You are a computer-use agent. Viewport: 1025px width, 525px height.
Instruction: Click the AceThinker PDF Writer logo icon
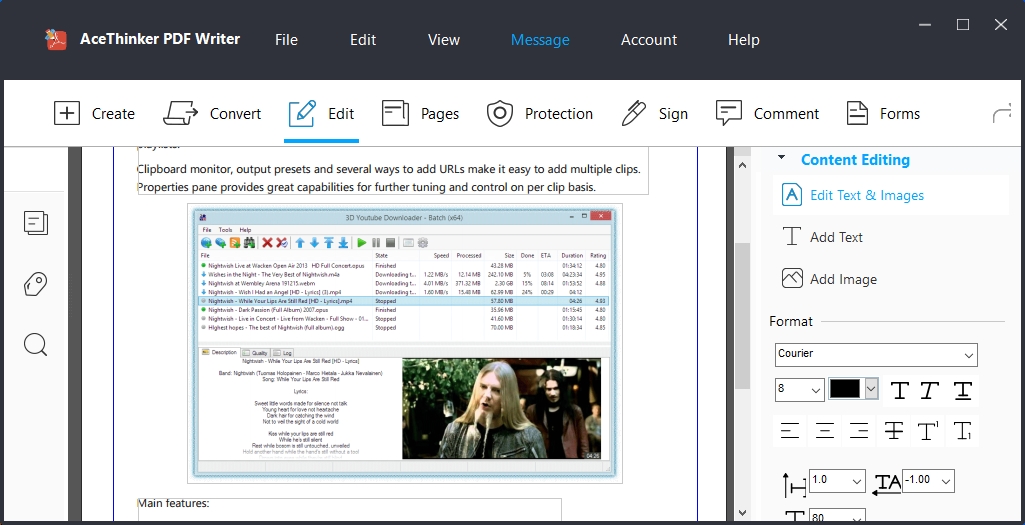[x=56, y=39]
